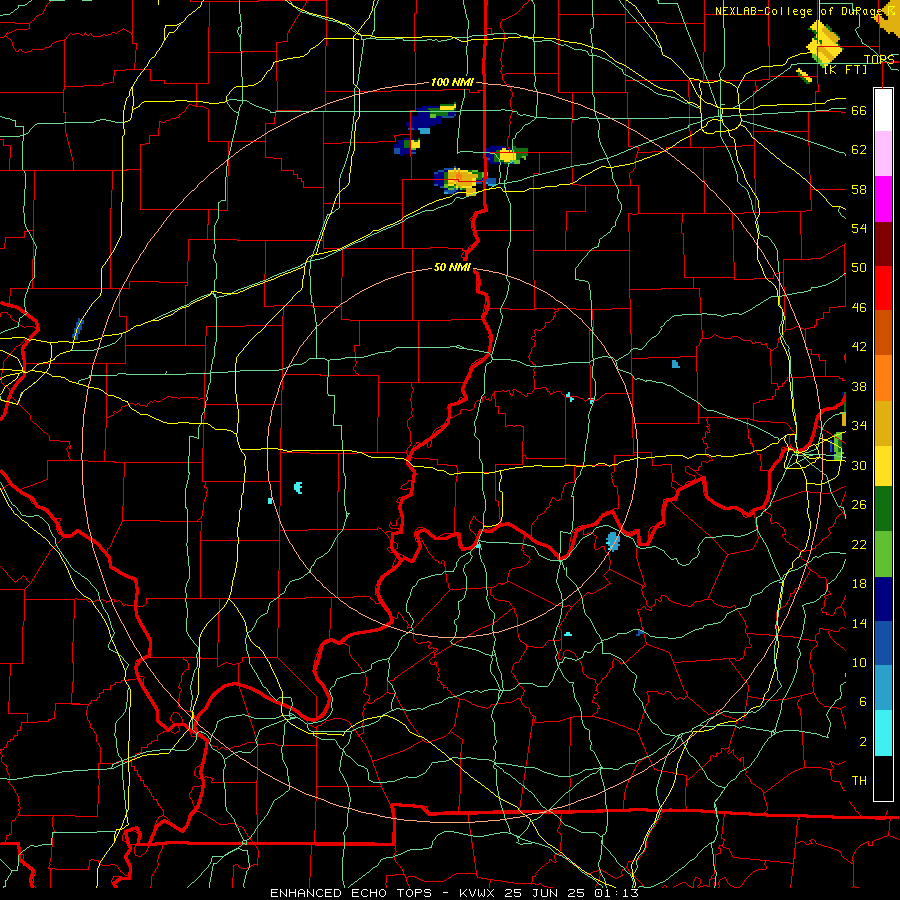The width and height of the screenshot is (900, 900).
Task: Click the "NEXLAB-College of DuPage" text
Action: coord(797,11)
